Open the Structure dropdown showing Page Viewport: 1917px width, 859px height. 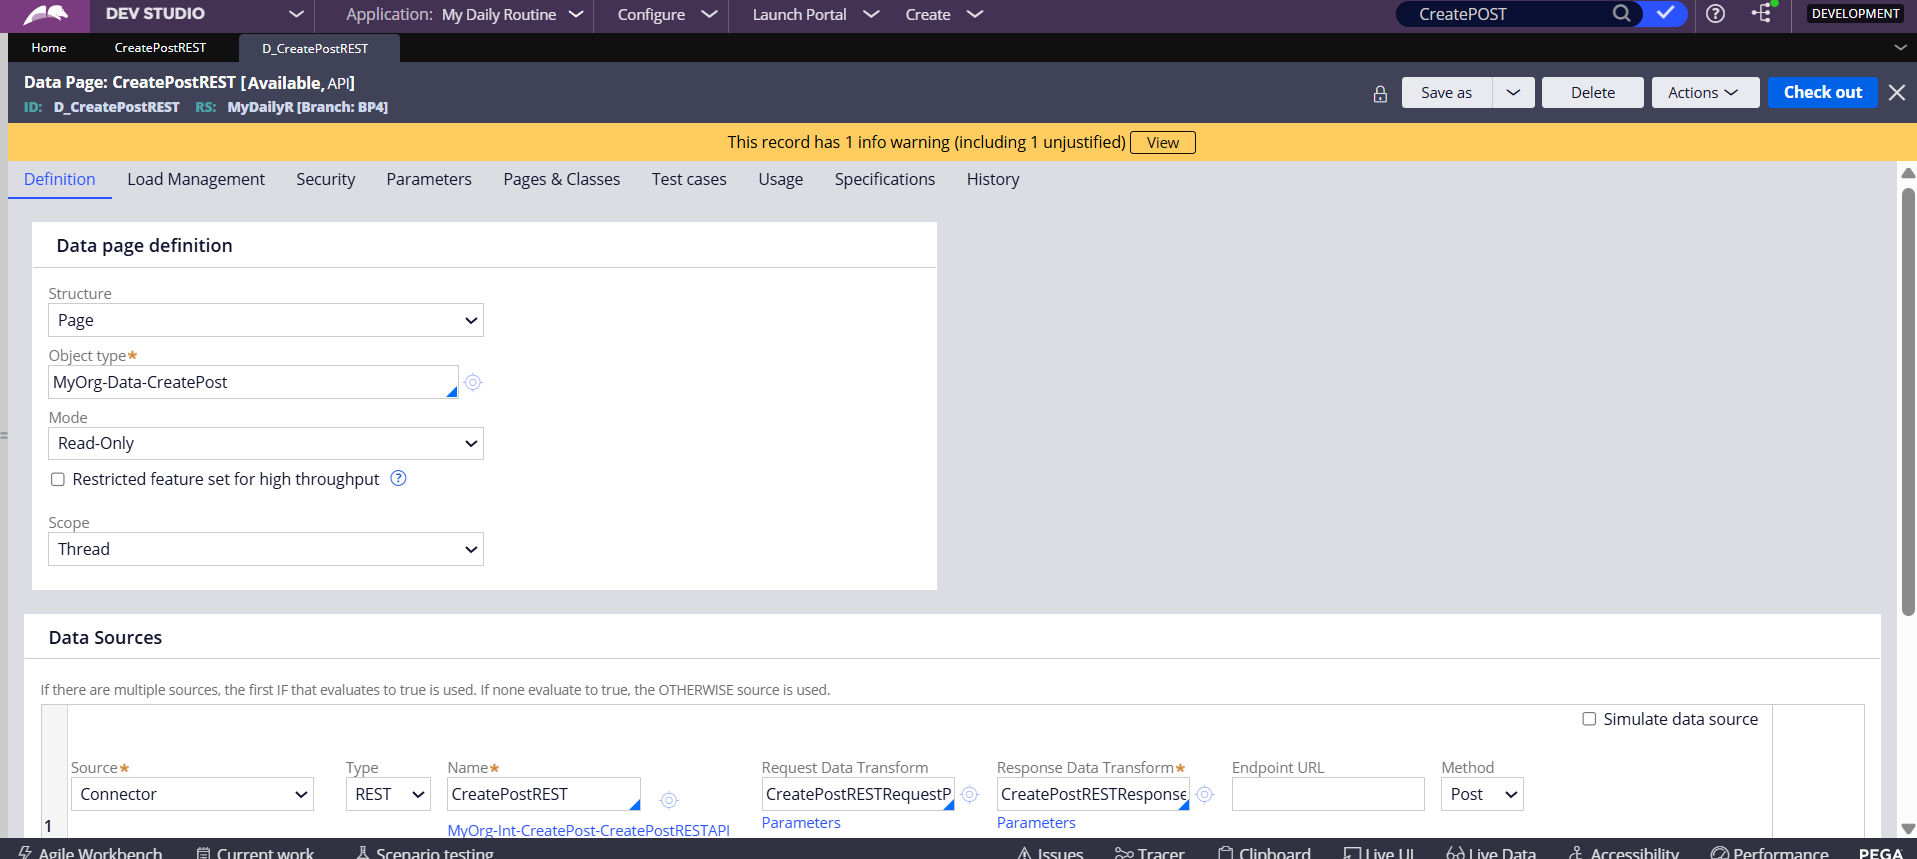click(266, 320)
